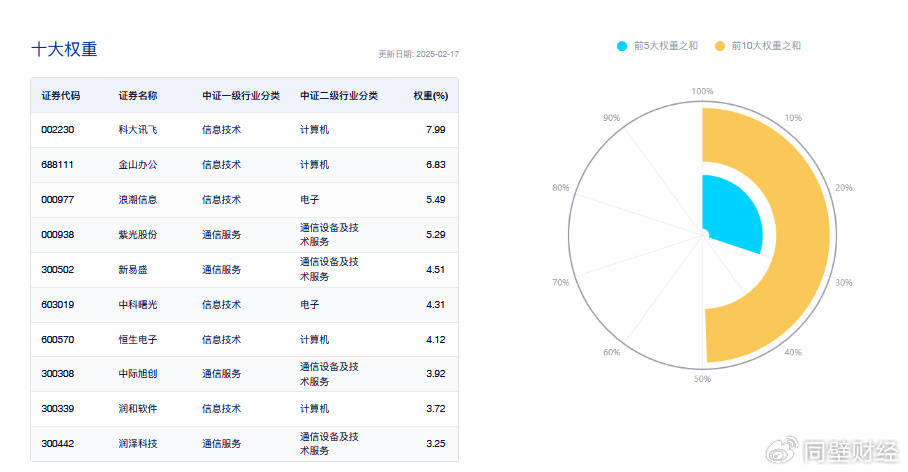
Task: Click weight value 3.92
Action: tap(435, 374)
